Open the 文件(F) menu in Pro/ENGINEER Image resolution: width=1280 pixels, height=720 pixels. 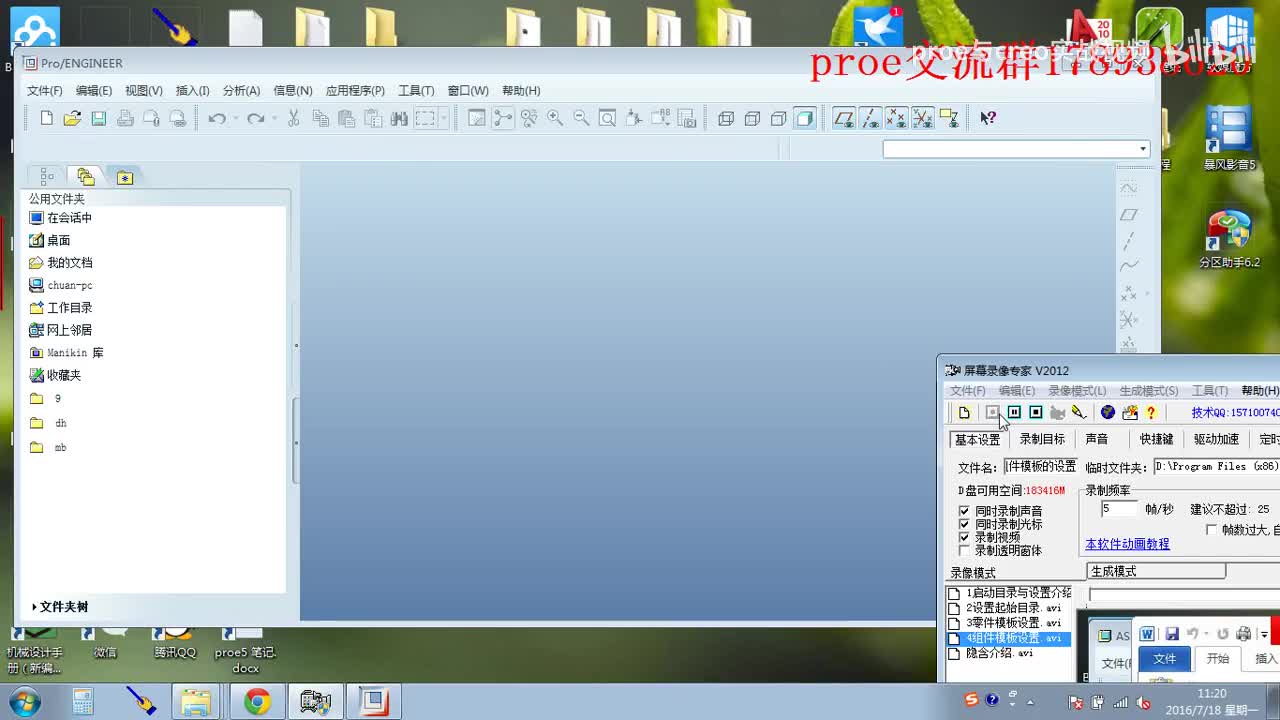(45, 91)
